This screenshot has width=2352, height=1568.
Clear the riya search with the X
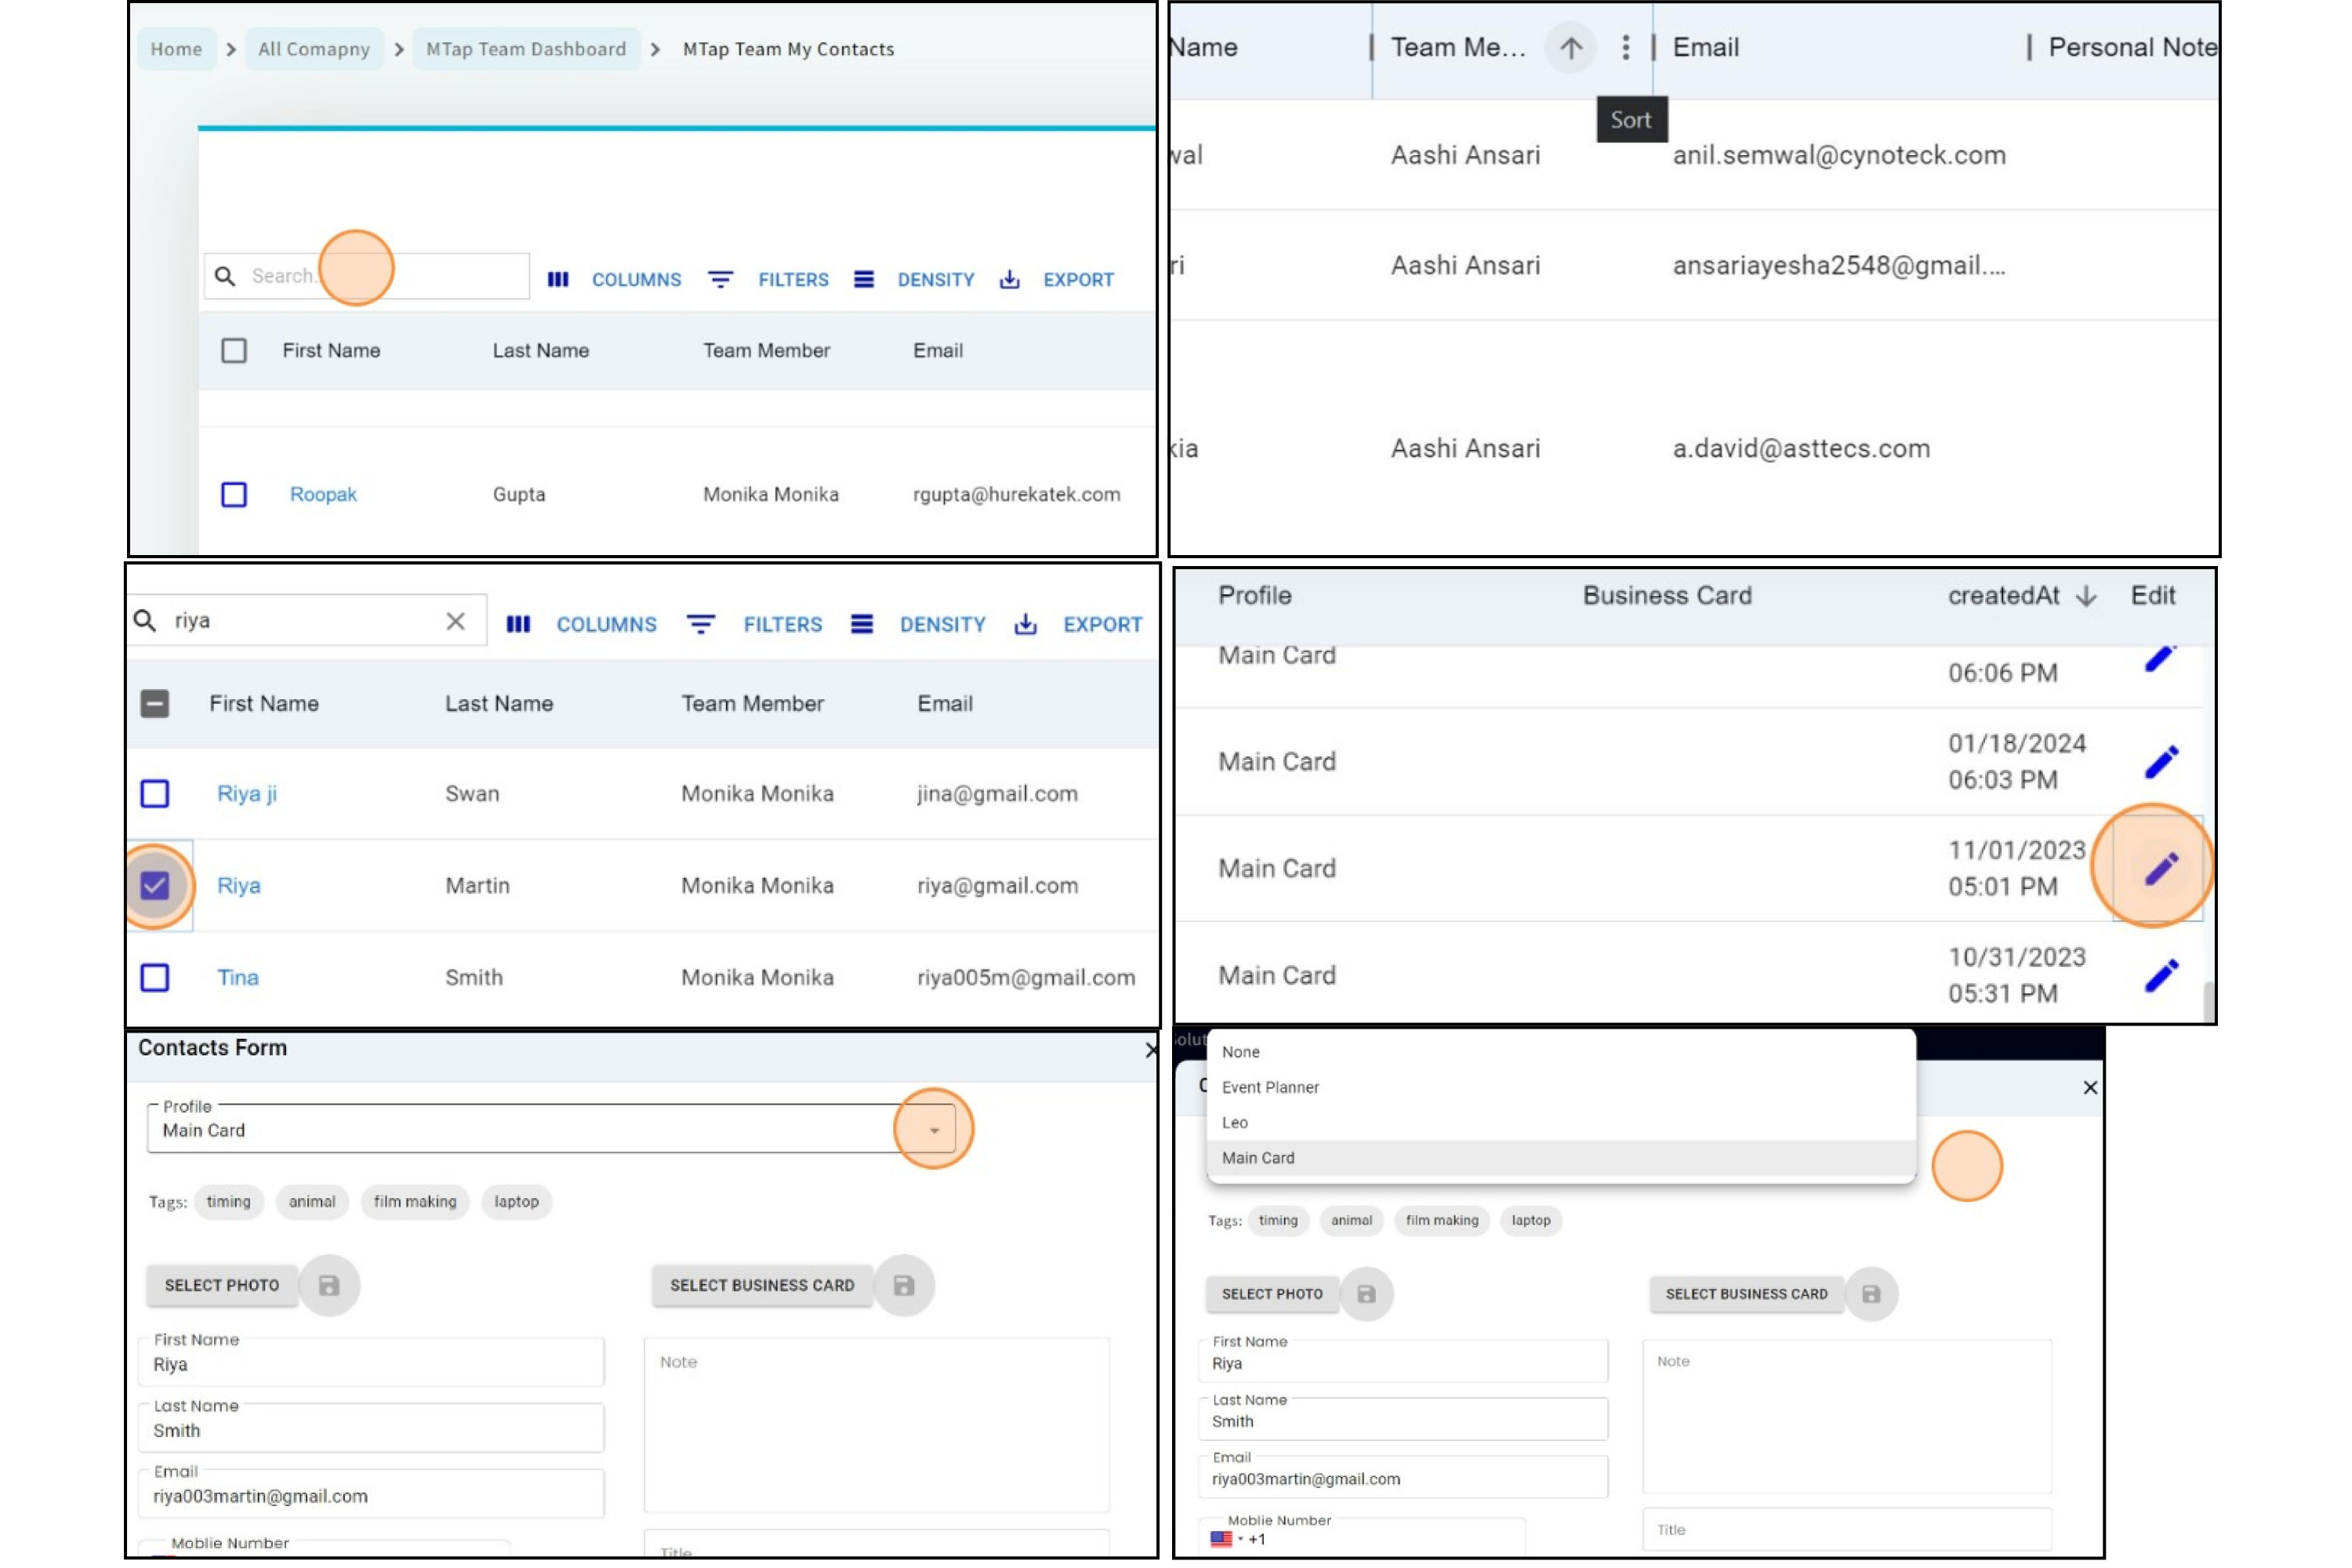pyautogui.click(x=456, y=620)
